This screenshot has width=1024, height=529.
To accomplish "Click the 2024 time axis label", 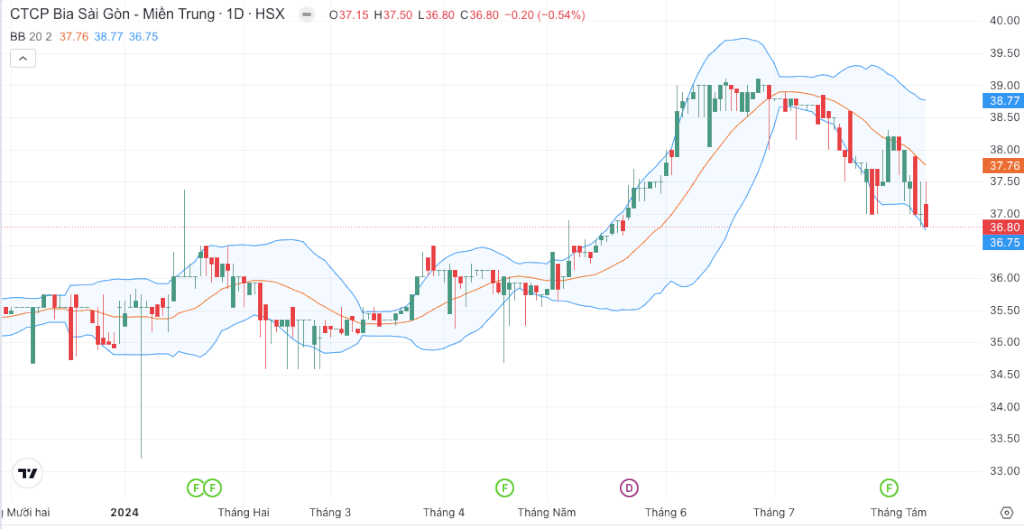I will tap(125, 512).
